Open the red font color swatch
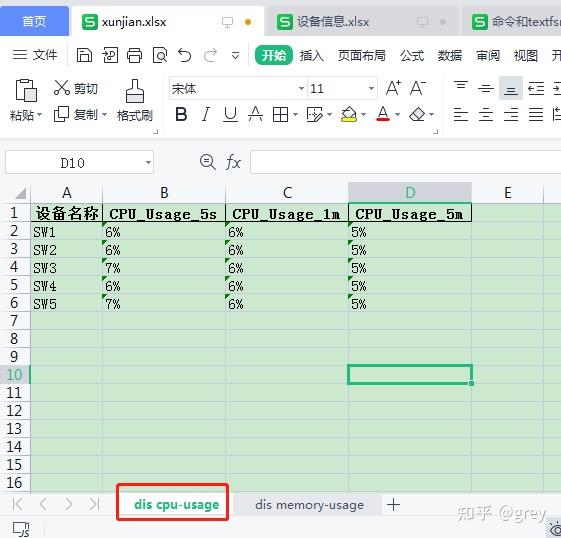The height and width of the screenshot is (538, 561). click(x=383, y=114)
